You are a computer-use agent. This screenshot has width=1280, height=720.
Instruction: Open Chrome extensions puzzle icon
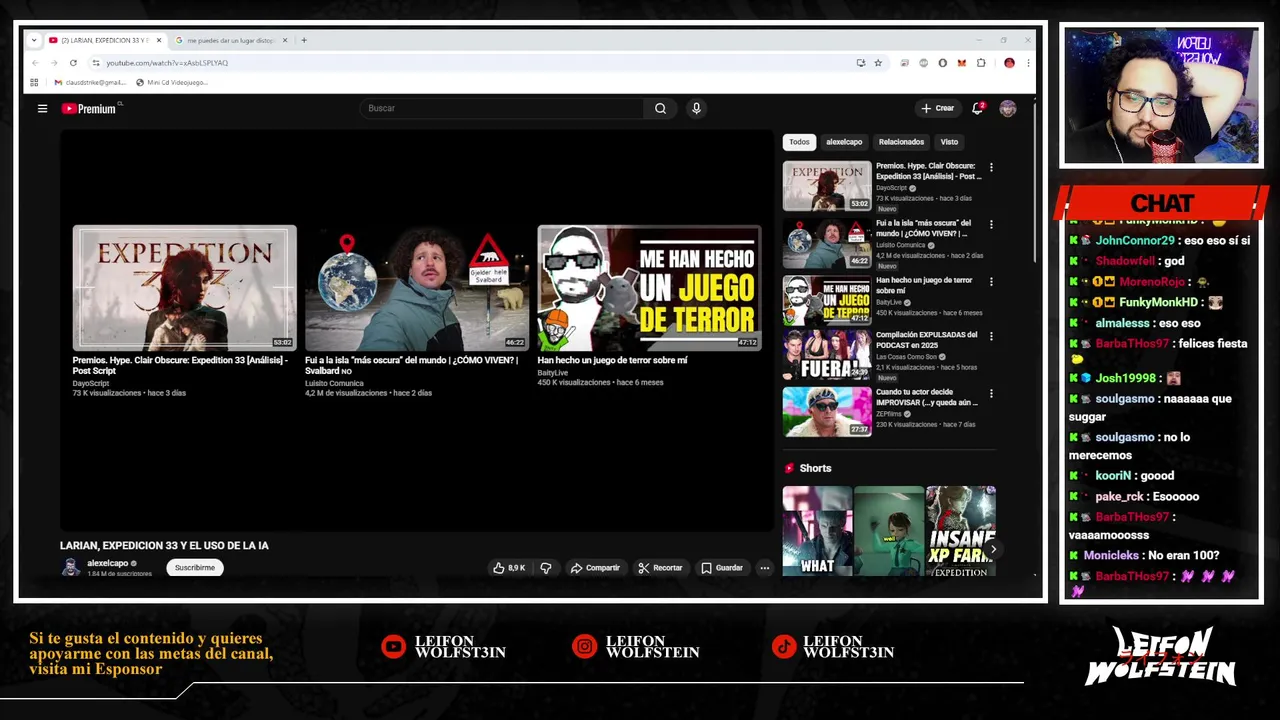(981, 63)
